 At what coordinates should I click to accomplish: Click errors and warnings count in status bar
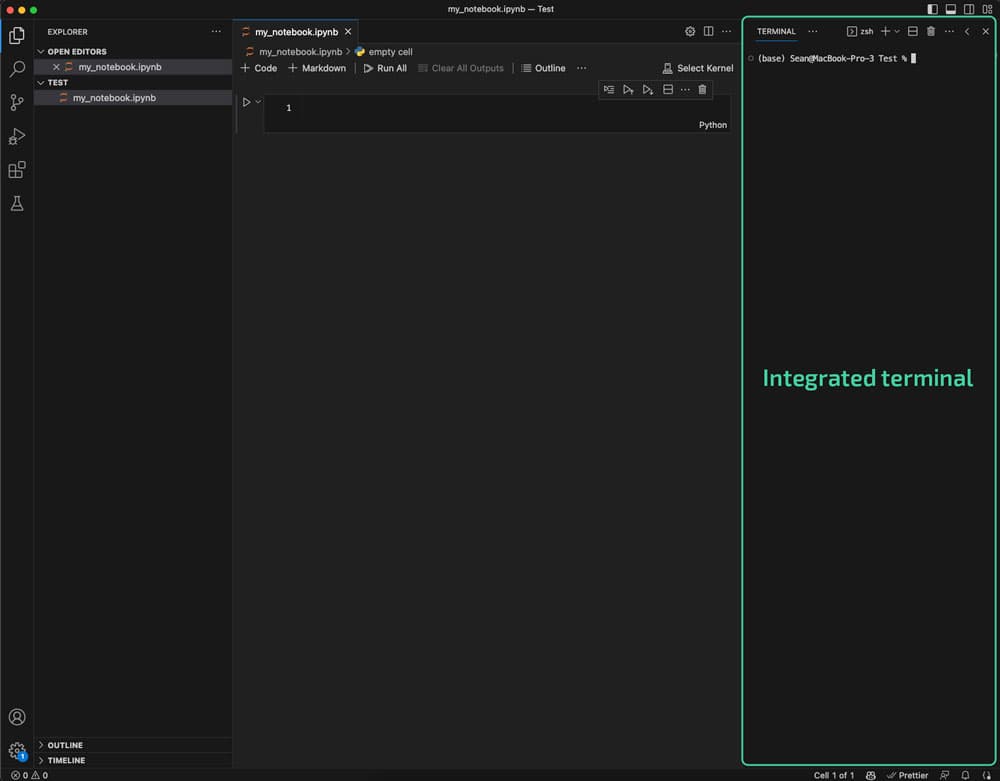[29, 775]
